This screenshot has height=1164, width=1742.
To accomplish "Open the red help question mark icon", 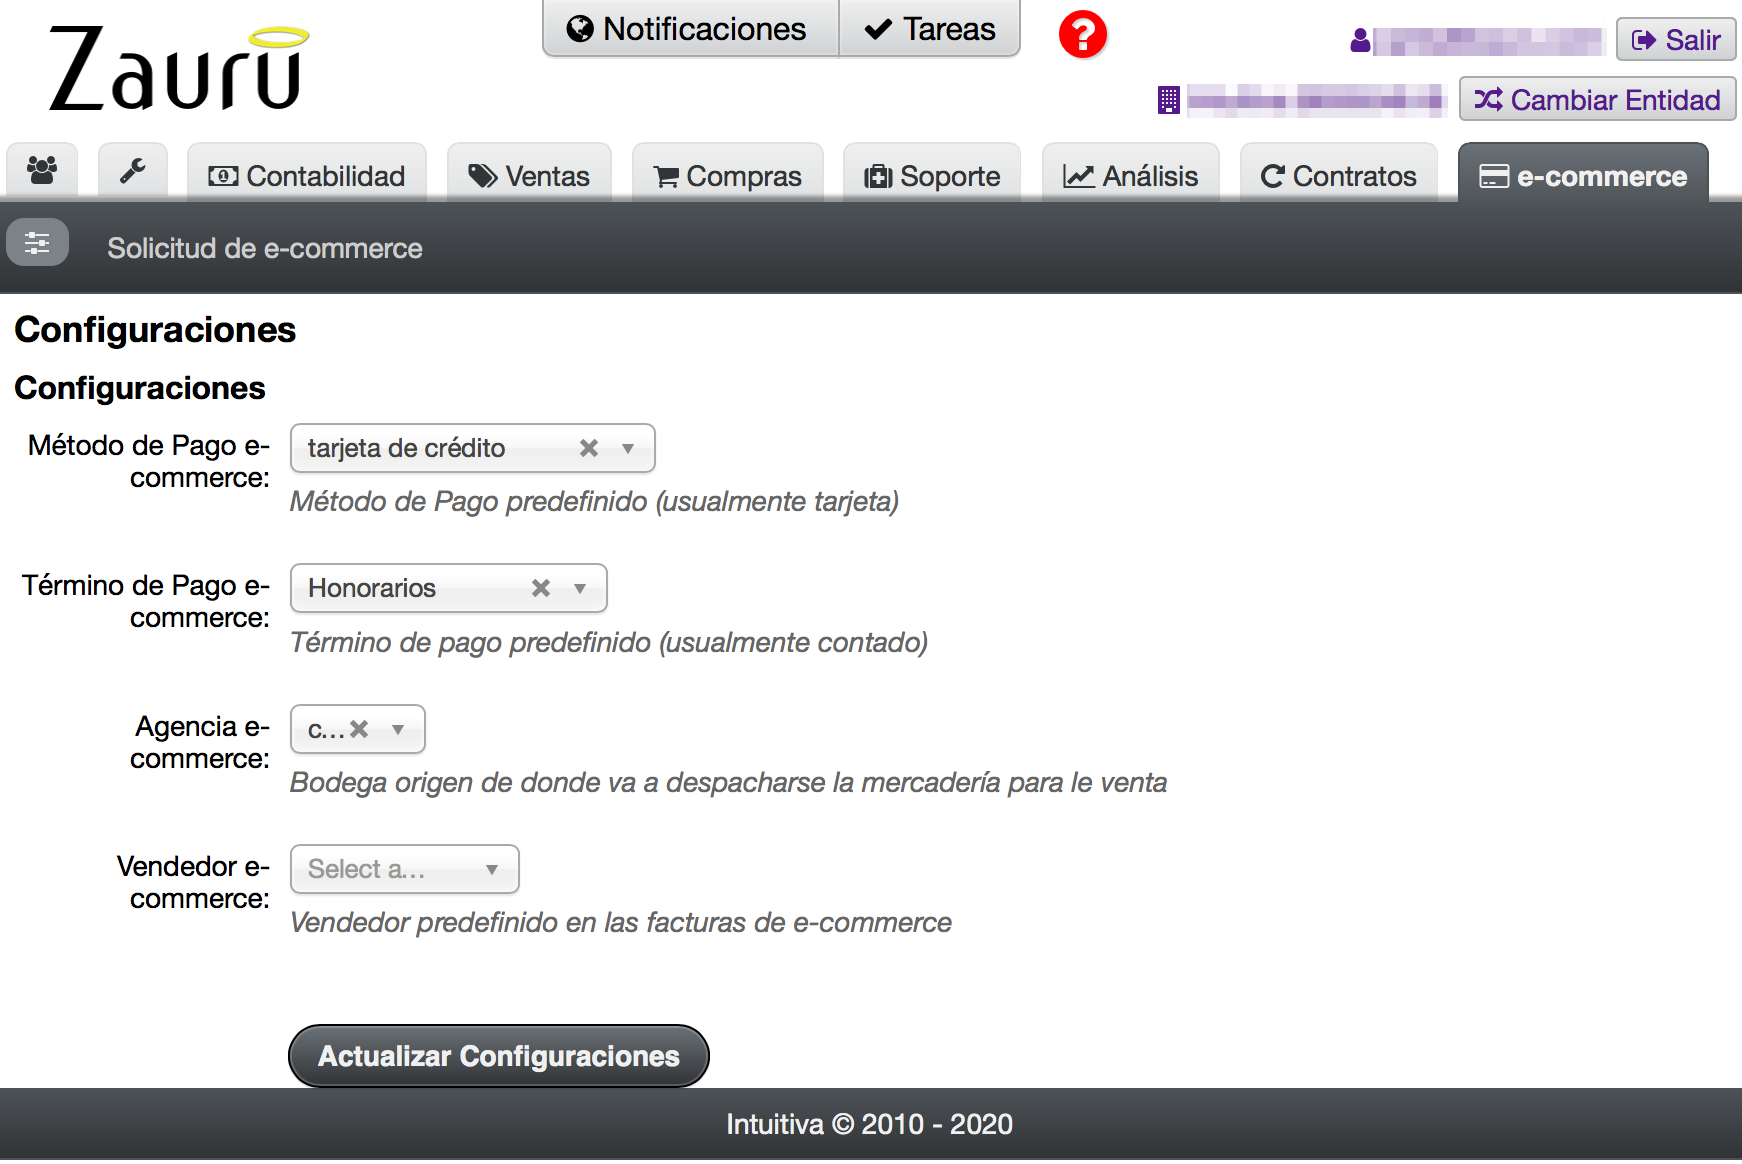I will click(1083, 35).
